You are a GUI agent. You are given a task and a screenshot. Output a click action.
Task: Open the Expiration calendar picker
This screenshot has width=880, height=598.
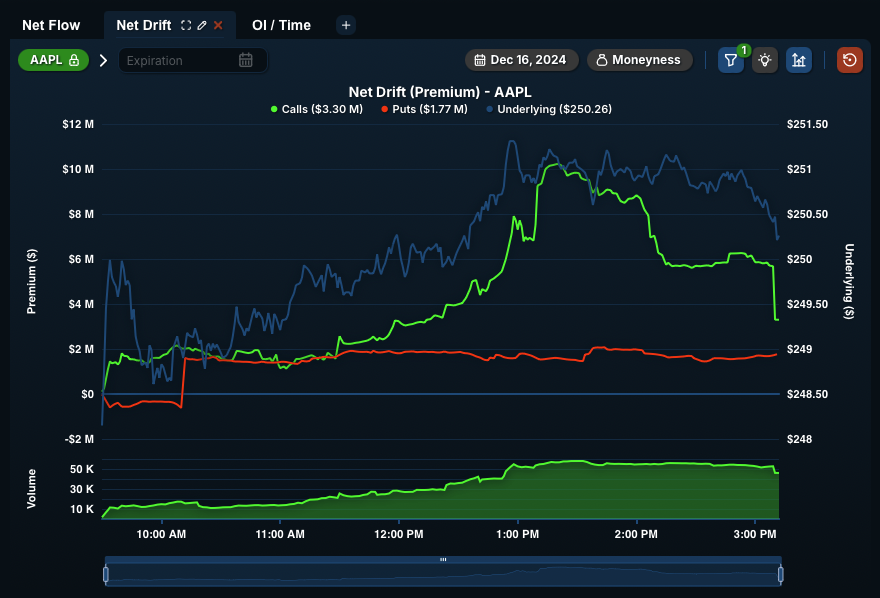(x=246, y=60)
